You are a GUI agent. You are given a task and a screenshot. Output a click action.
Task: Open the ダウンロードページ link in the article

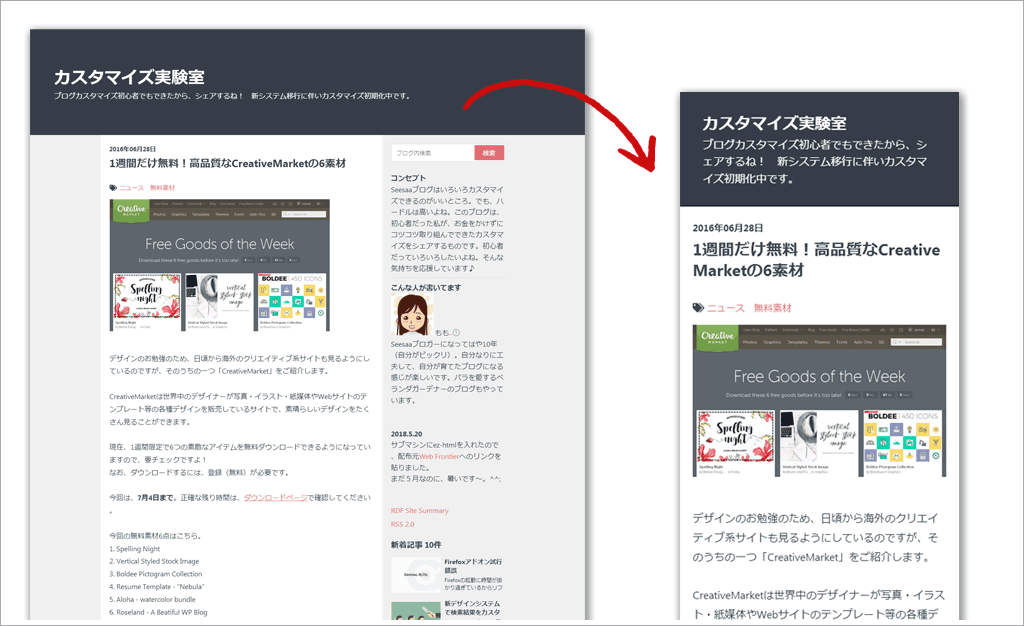tap(276, 497)
